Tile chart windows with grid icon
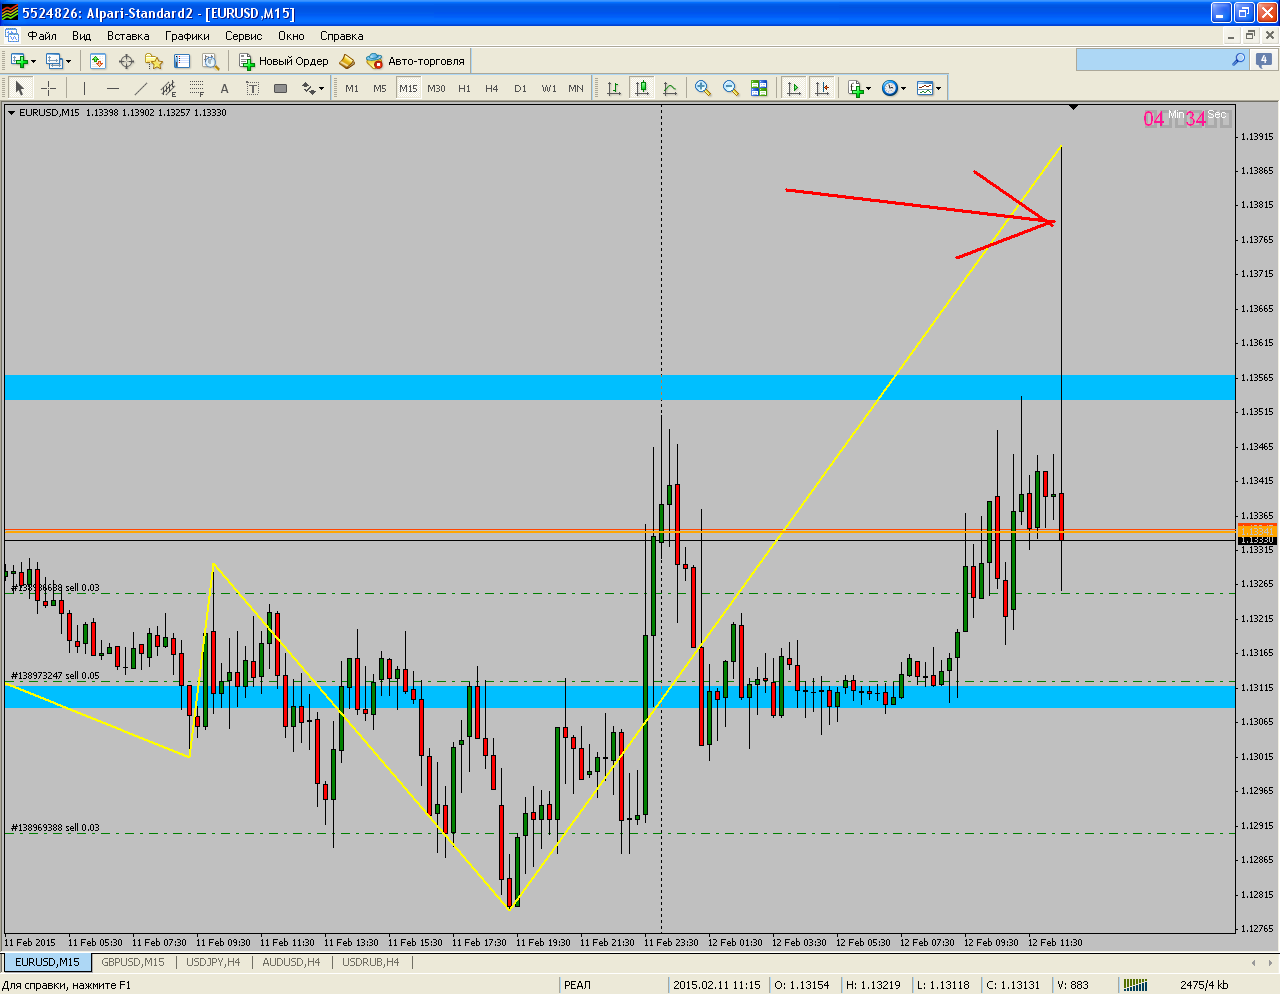The image size is (1280, 994). pyautogui.click(x=759, y=88)
